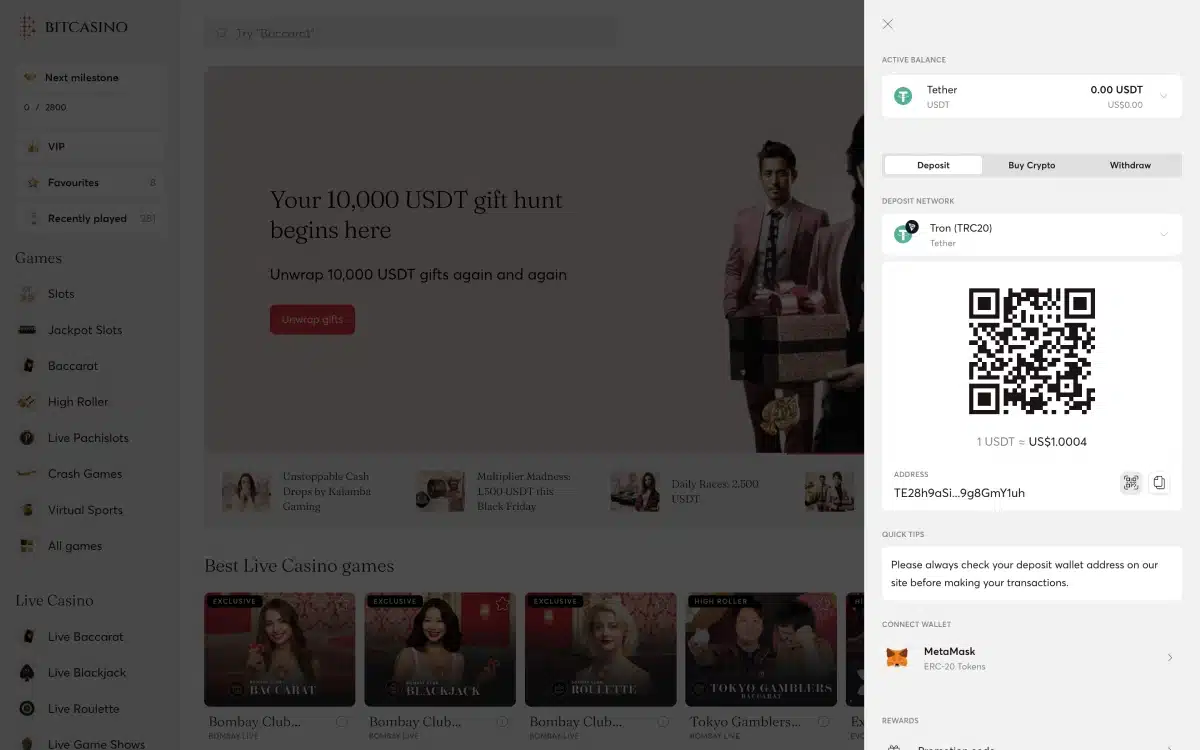Click the All games icon
Viewport: 1200px width, 750px height.
pos(28,546)
